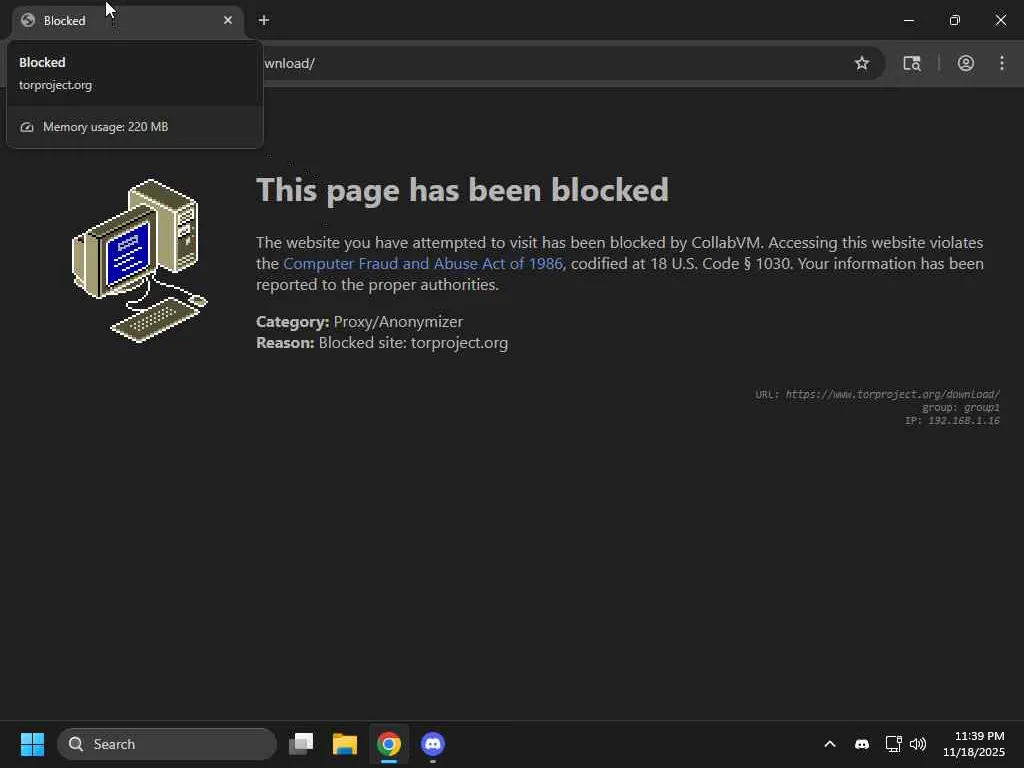Open Computer Fraud and Abuse Act link
Viewport: 1024px width, 768px height.
point(423,263)
